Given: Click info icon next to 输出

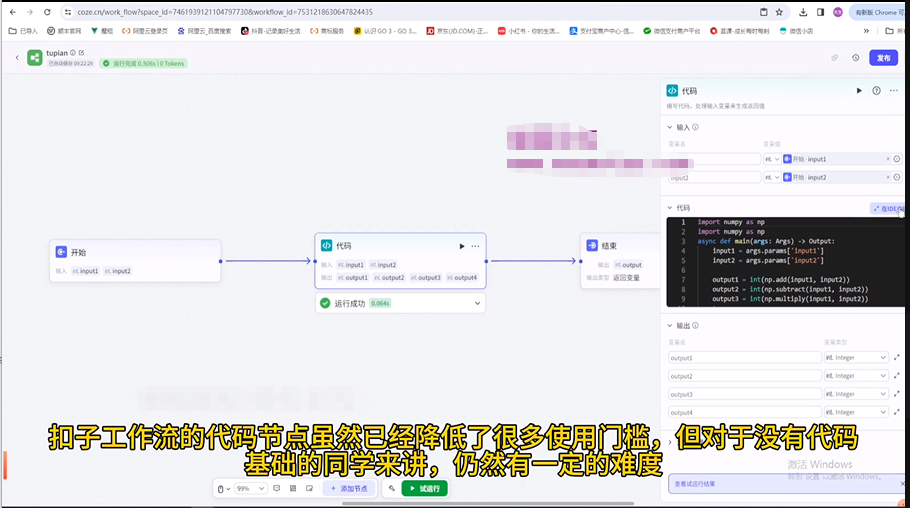Looking at the screenshot, I should point(695,326).
